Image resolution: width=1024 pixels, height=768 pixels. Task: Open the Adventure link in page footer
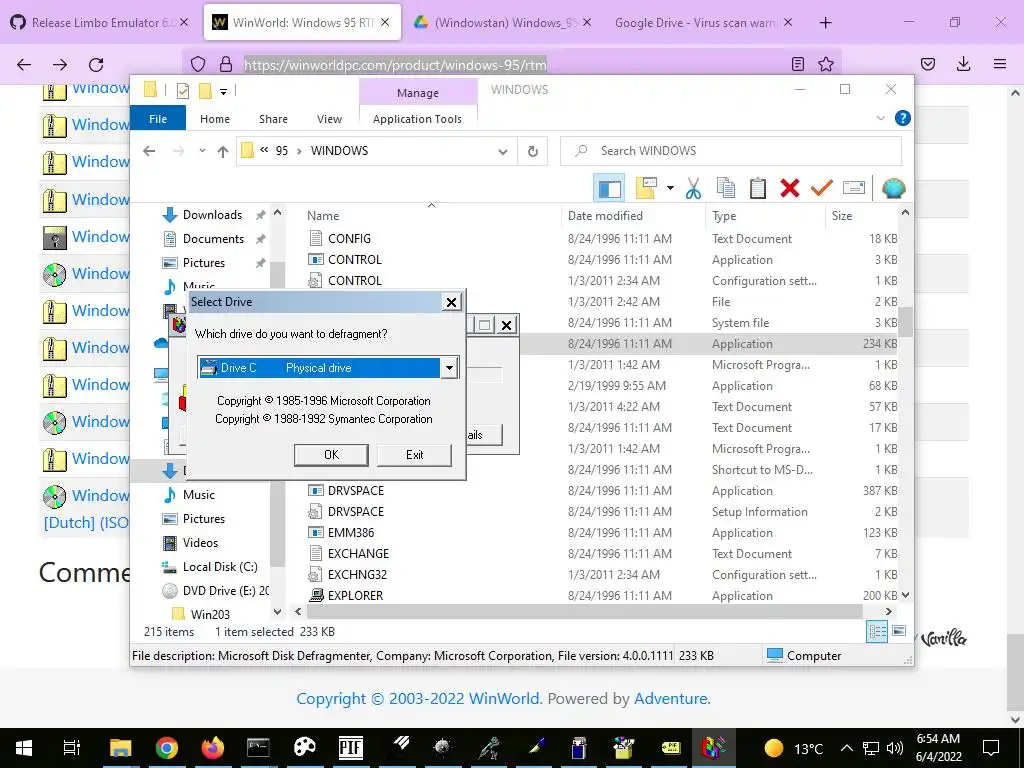[672, 699]
